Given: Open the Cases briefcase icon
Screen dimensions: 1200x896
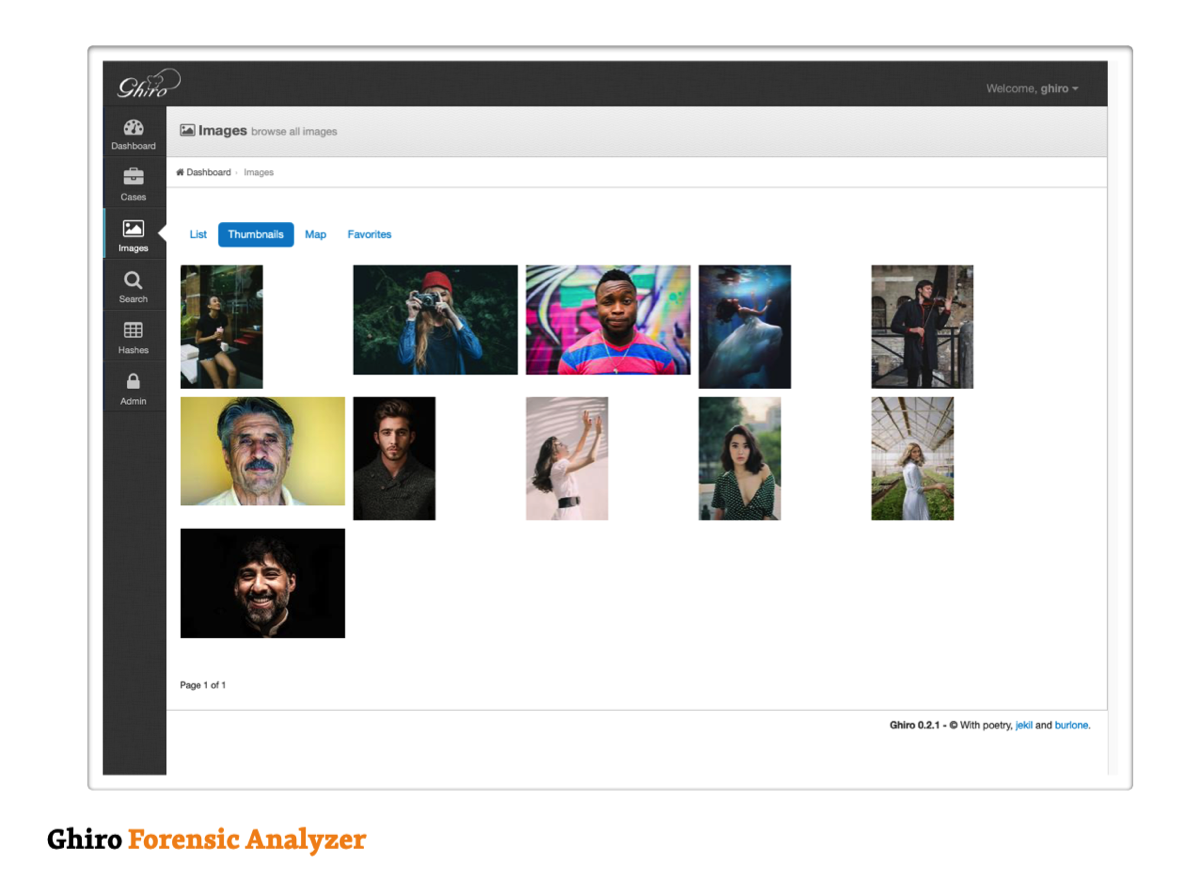Looking at the screenshot, I should pyautogui.click(x=133, y=178).
